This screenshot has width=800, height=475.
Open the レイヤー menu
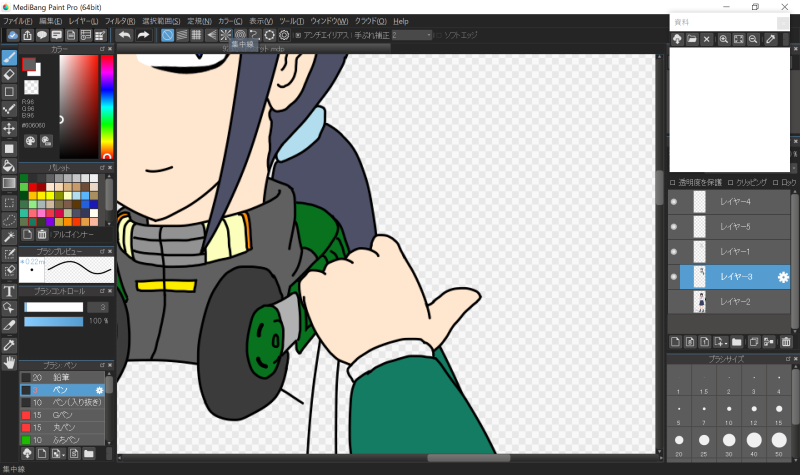click(81, 21)
